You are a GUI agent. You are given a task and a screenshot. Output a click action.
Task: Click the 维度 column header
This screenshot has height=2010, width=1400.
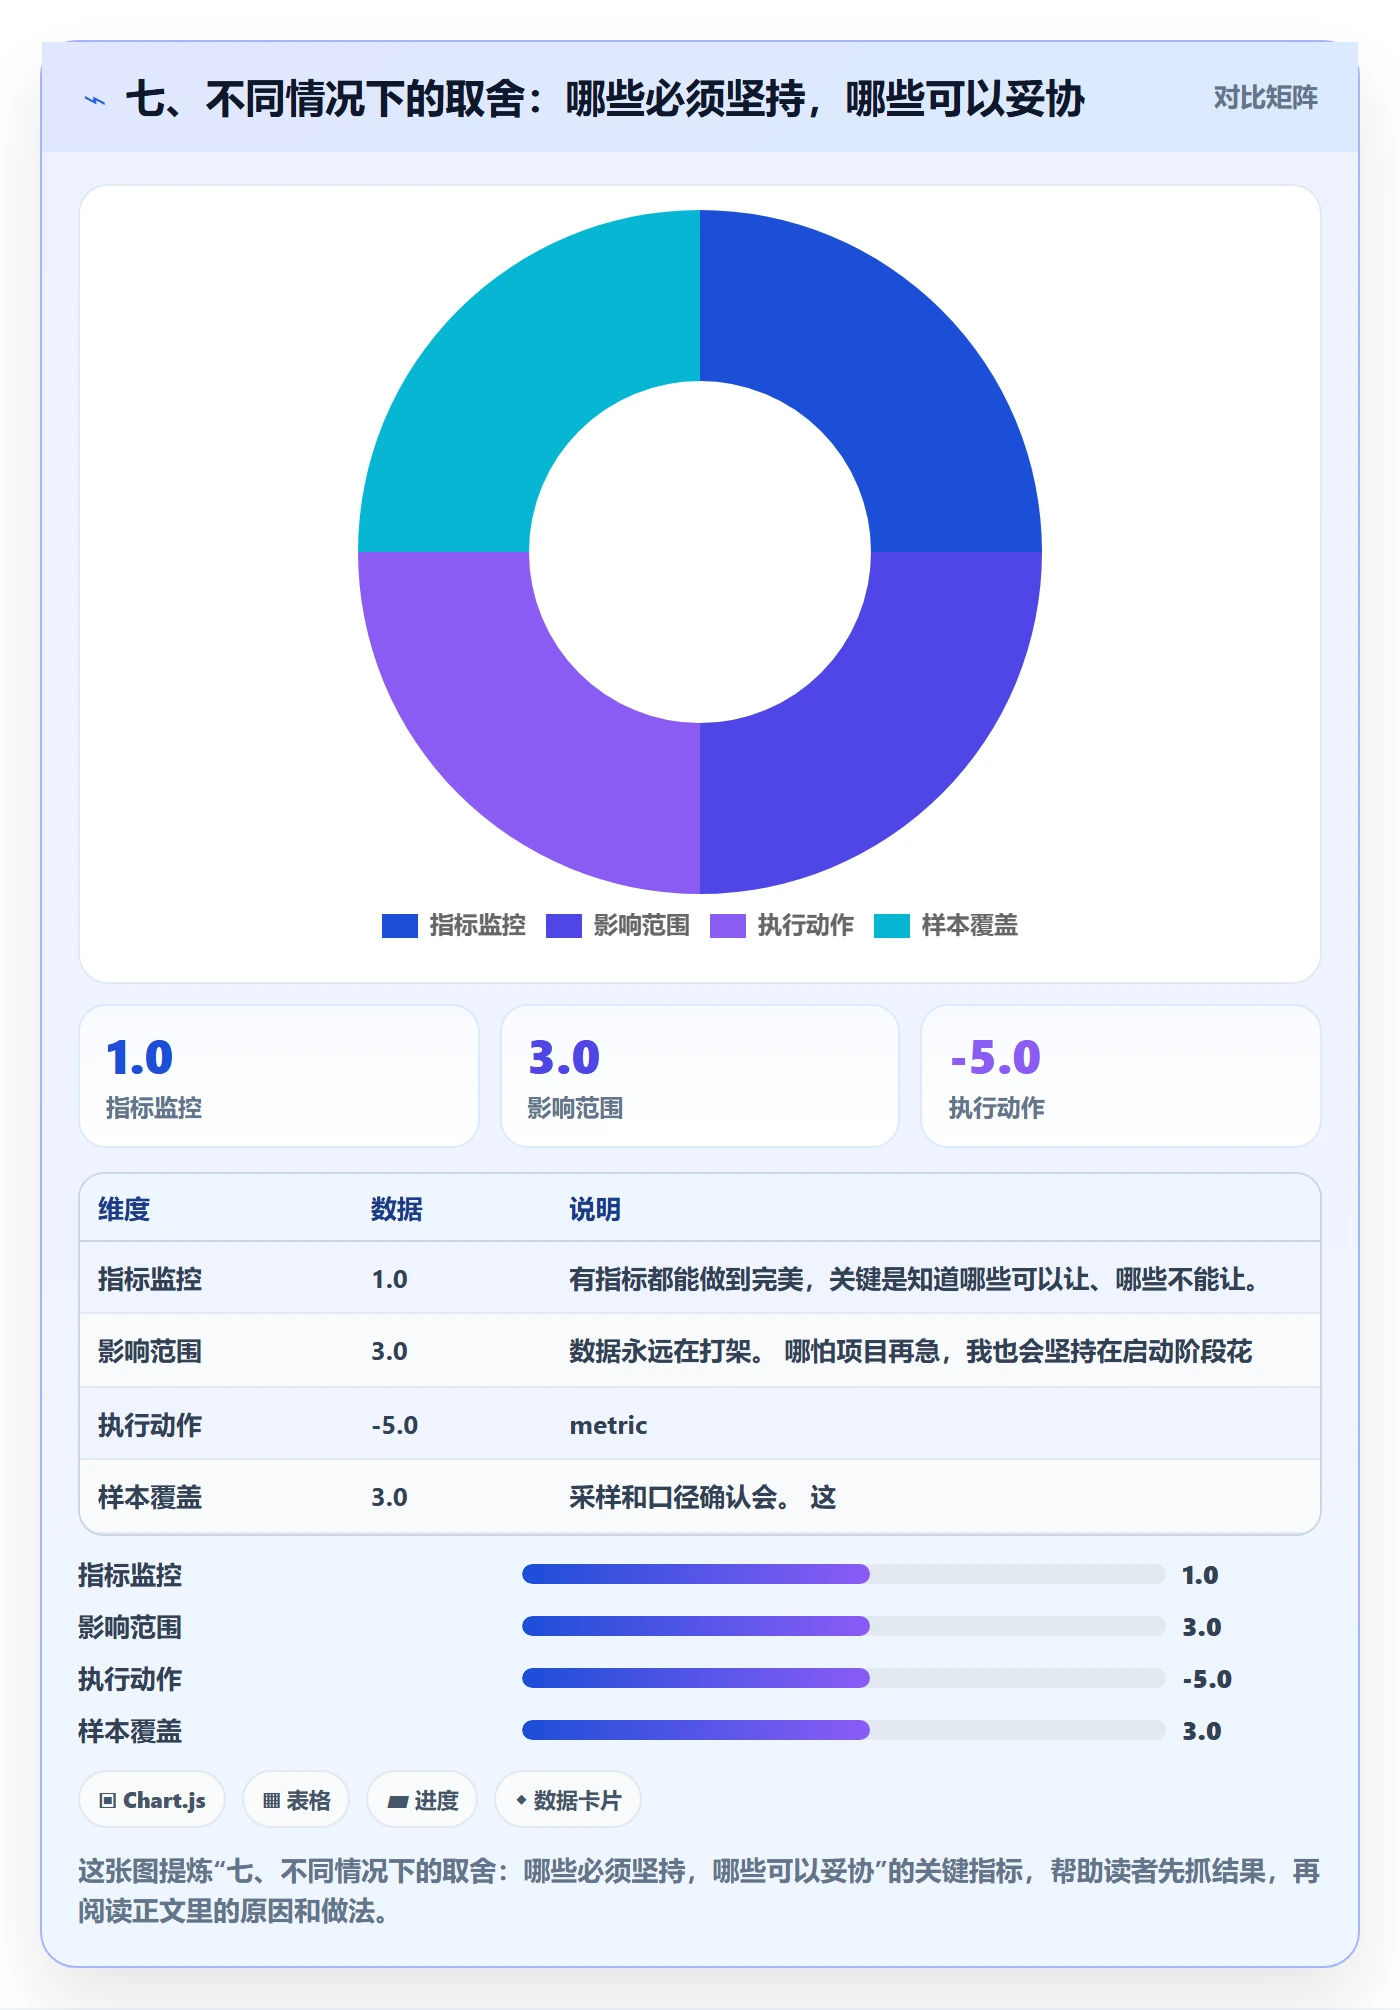click(124, 1209)
